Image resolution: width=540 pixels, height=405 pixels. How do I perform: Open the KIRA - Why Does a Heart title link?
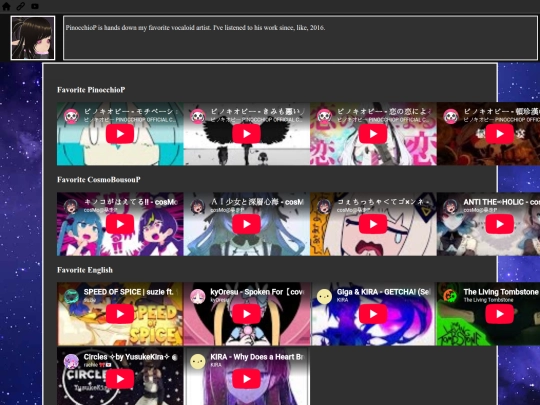point(257,357)
